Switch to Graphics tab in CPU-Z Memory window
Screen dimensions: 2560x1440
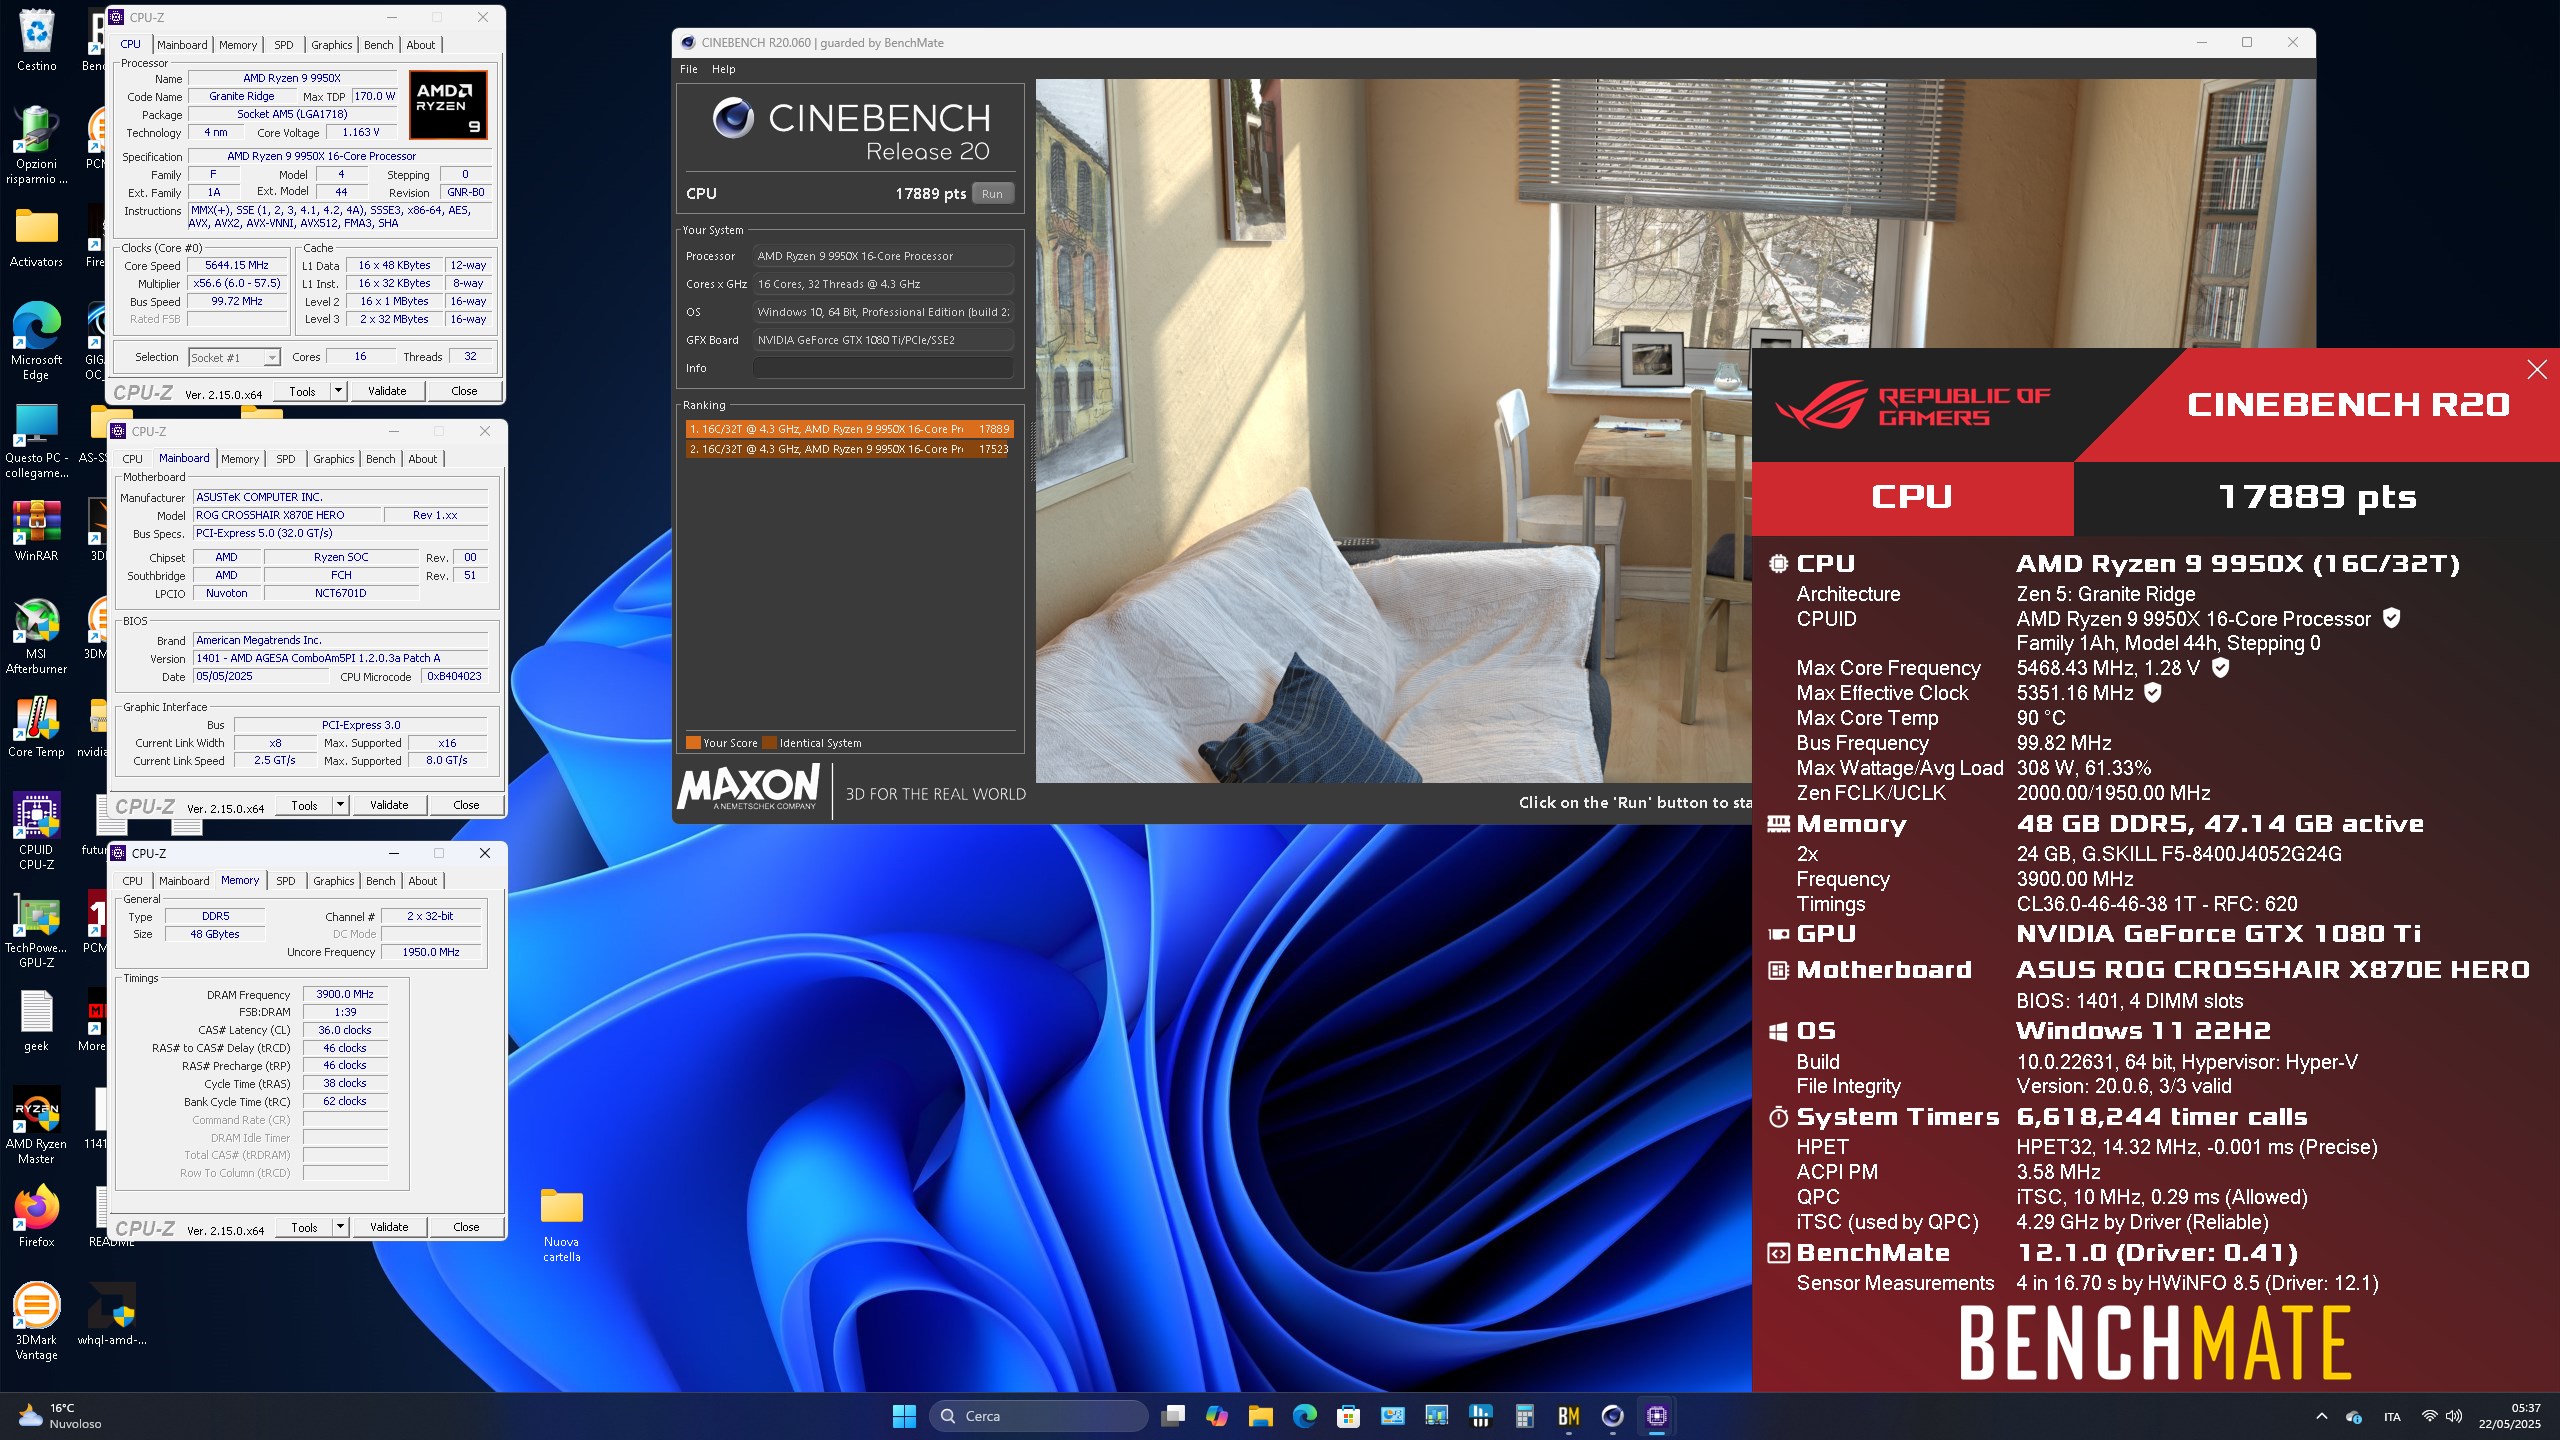[333, 881]
